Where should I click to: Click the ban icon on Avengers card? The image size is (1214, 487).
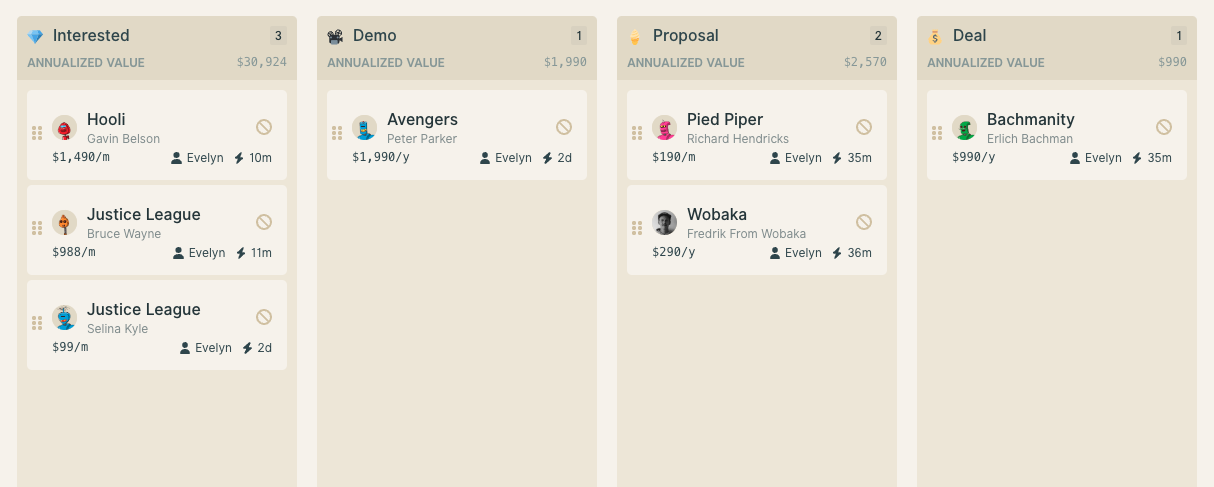[x=564, y=127]
